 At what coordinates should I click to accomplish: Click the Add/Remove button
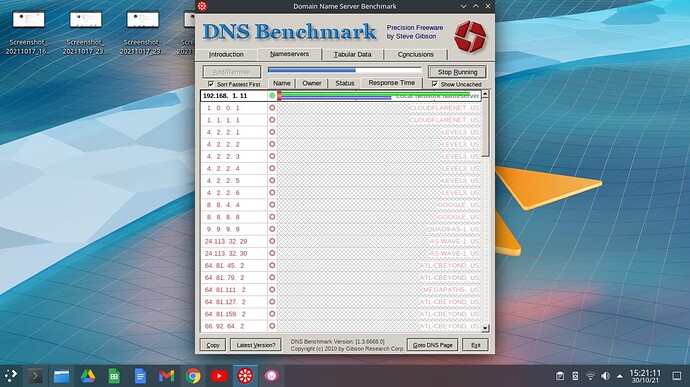(x=231, y=72)
